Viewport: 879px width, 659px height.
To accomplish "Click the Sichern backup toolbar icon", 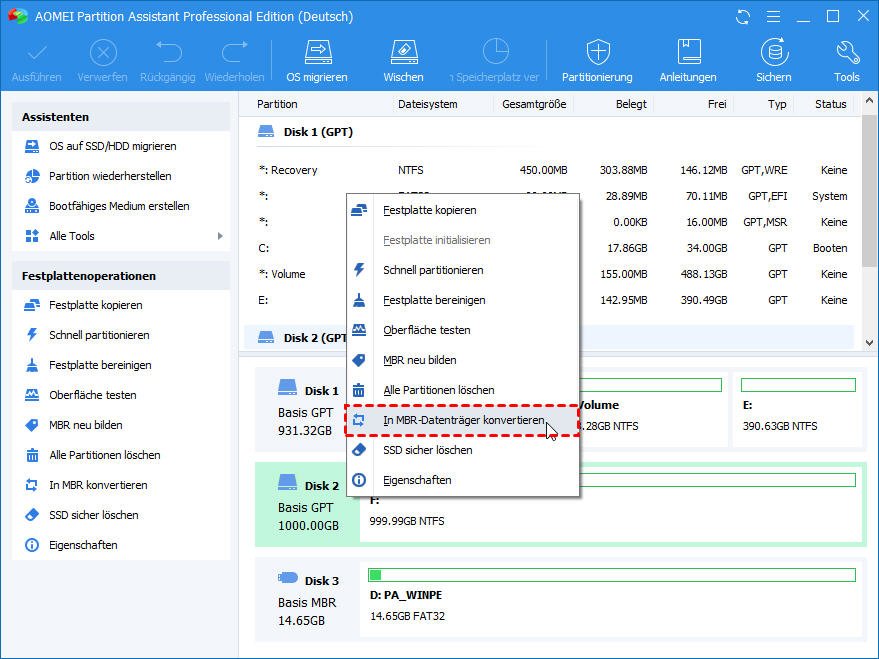I will click(774, 53).
